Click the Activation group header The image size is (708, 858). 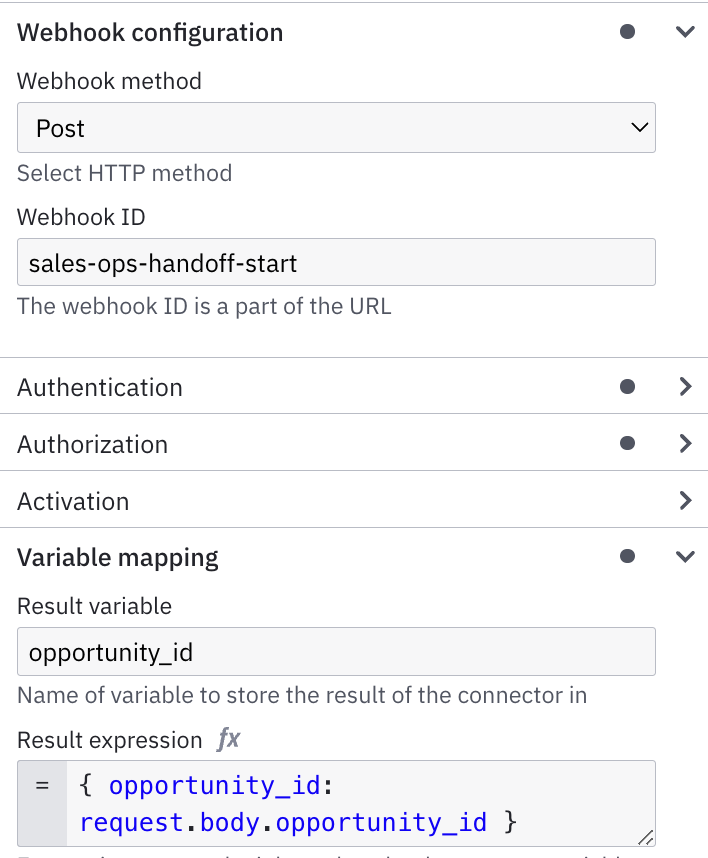(354, 500)
